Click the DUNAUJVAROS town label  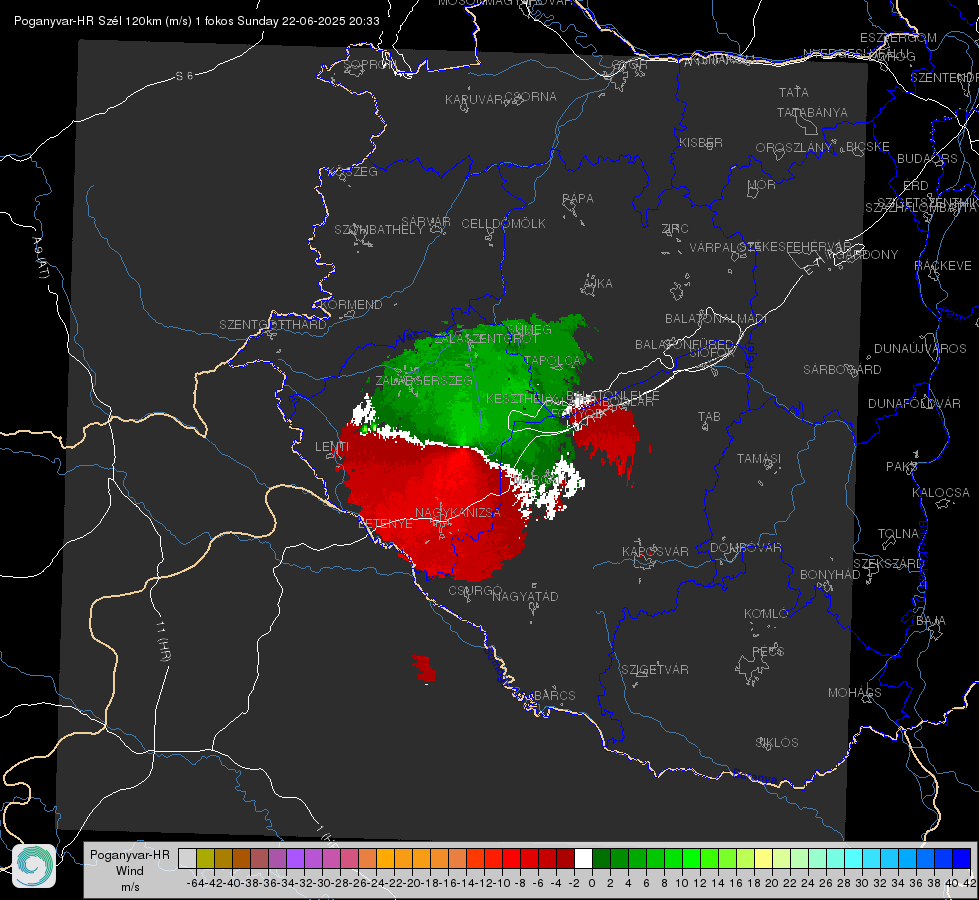(x=920, y=349)
